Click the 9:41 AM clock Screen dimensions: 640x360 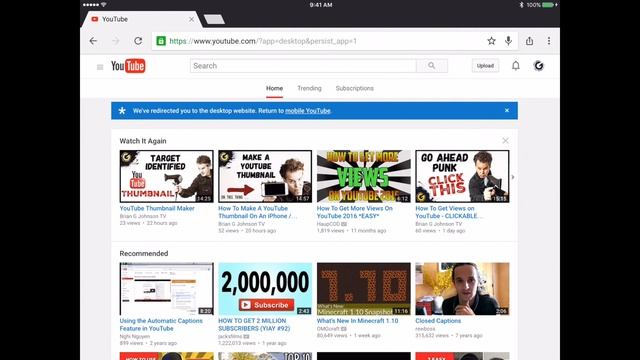tap(321, 5)
